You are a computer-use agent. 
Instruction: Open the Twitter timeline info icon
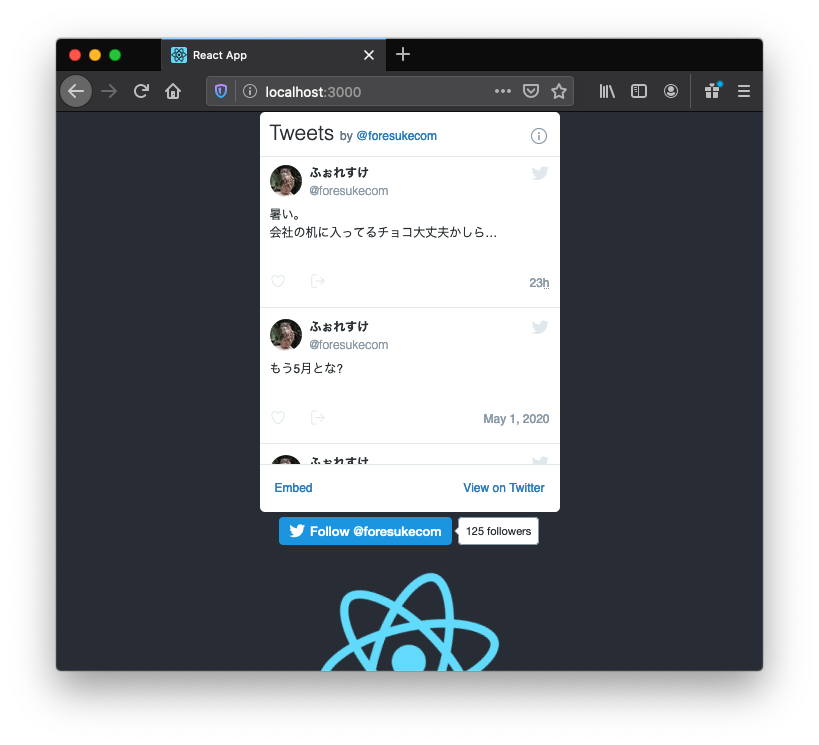point(538,136)
